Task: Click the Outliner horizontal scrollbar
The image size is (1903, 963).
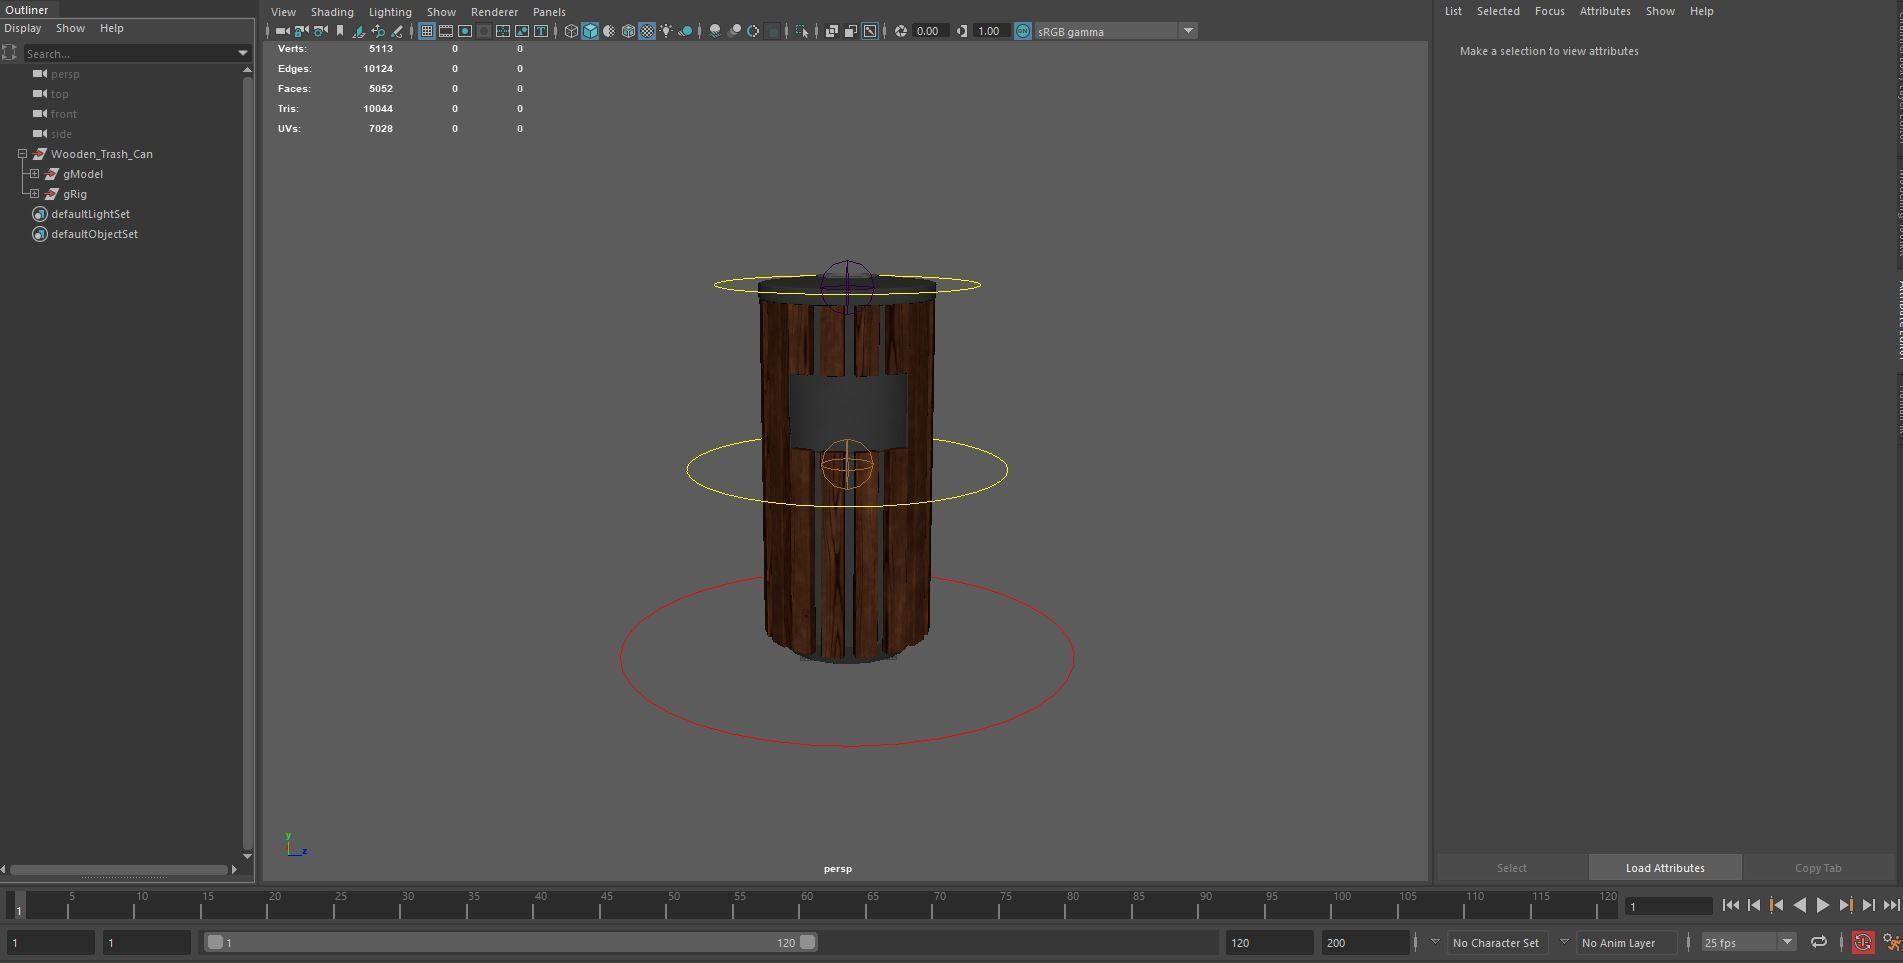Action: pos(118,869)
